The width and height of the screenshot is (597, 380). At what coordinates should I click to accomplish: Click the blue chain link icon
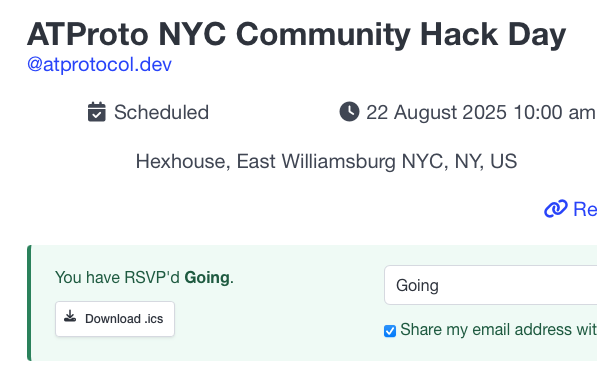pos(555,209)
